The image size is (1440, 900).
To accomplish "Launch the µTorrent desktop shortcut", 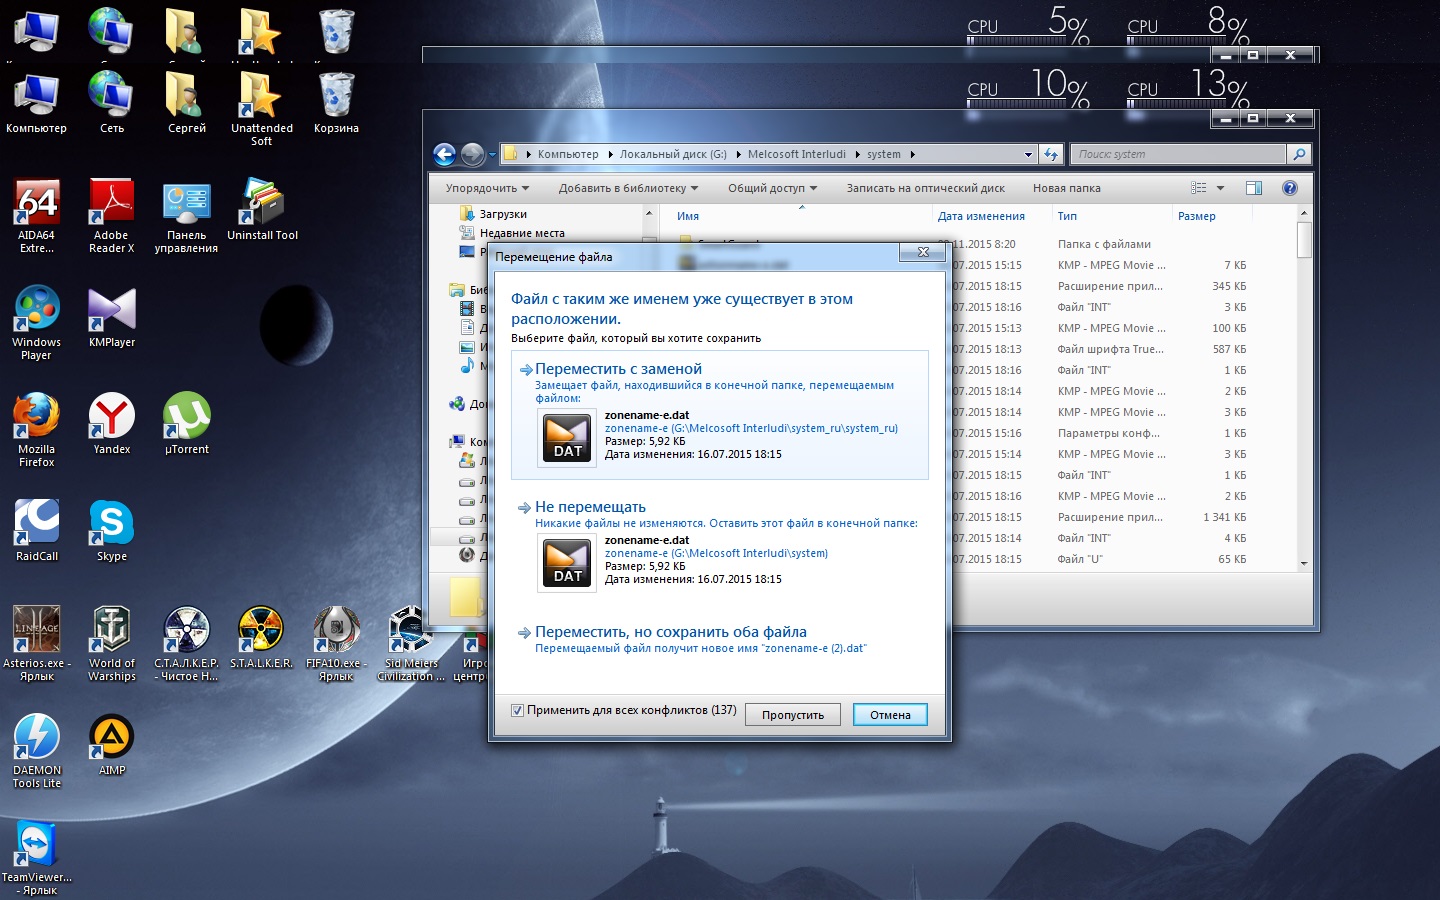I will click(x=187, y=419).
